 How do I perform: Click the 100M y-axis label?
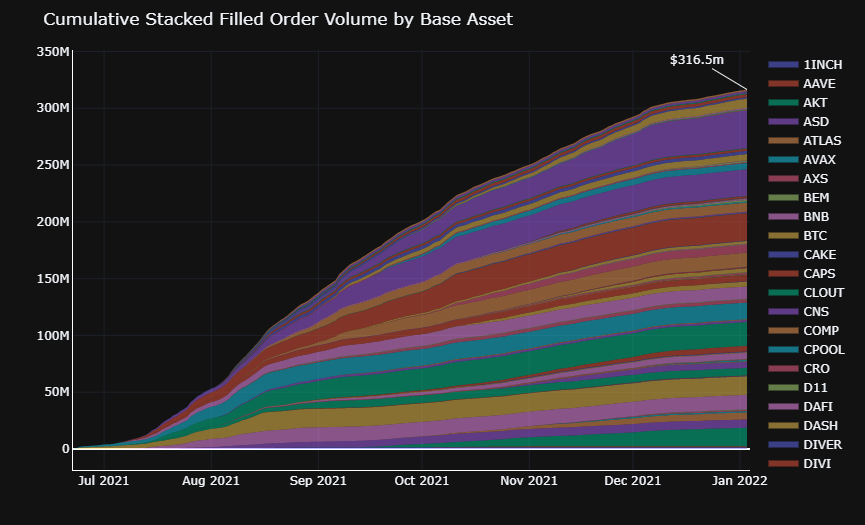53,335
